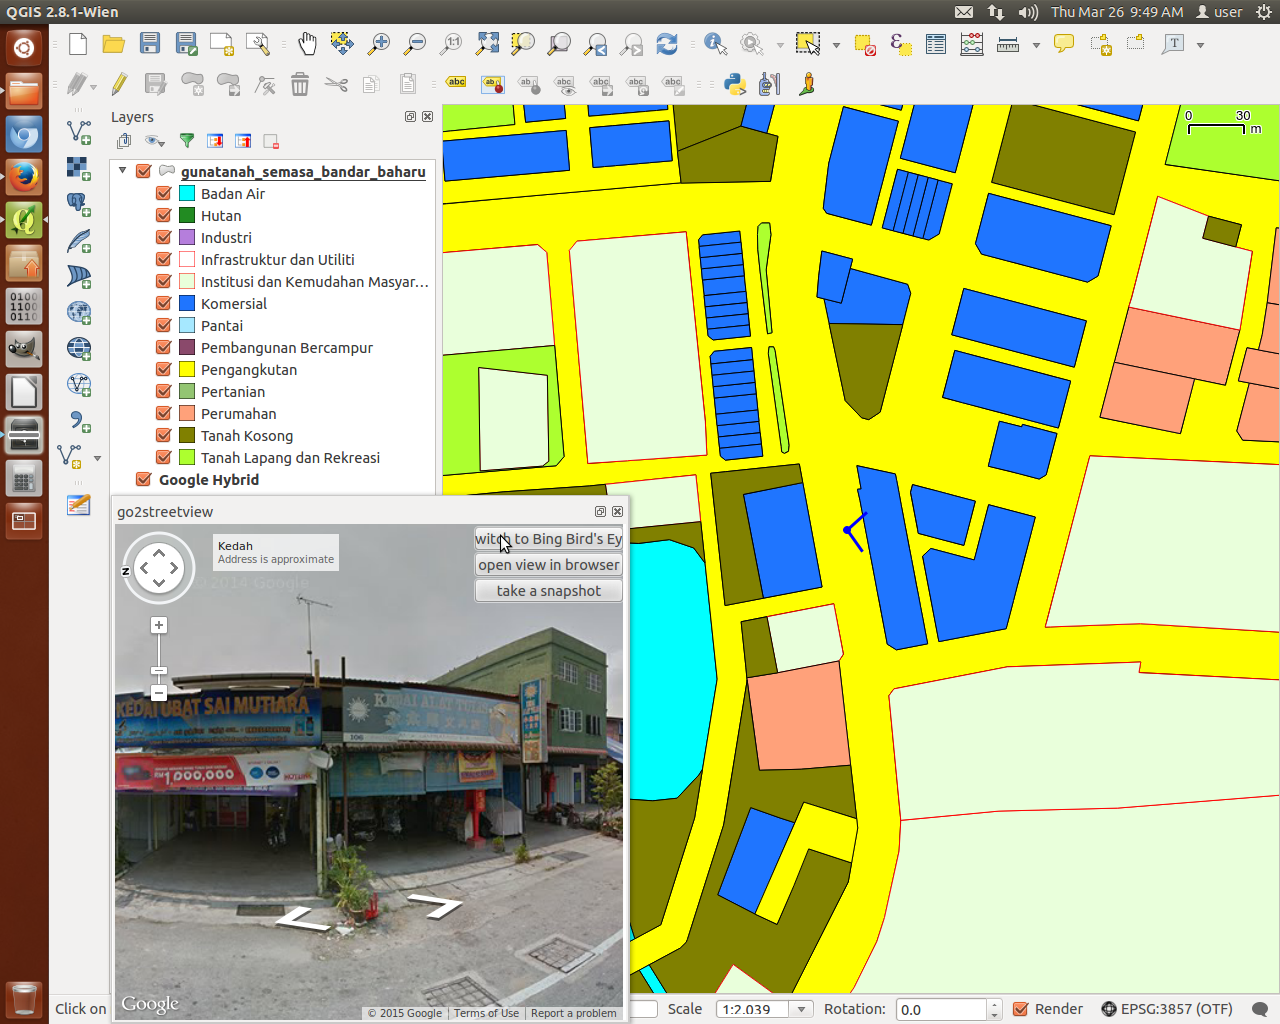Click the open view in browser button
Image resolution: width=1280 pixels, height=1024 pixels.
548,565
